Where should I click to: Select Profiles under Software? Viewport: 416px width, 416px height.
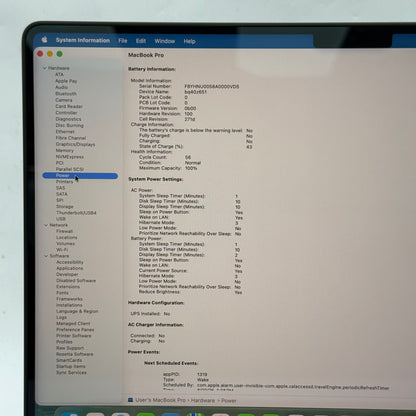coord(64,342)
